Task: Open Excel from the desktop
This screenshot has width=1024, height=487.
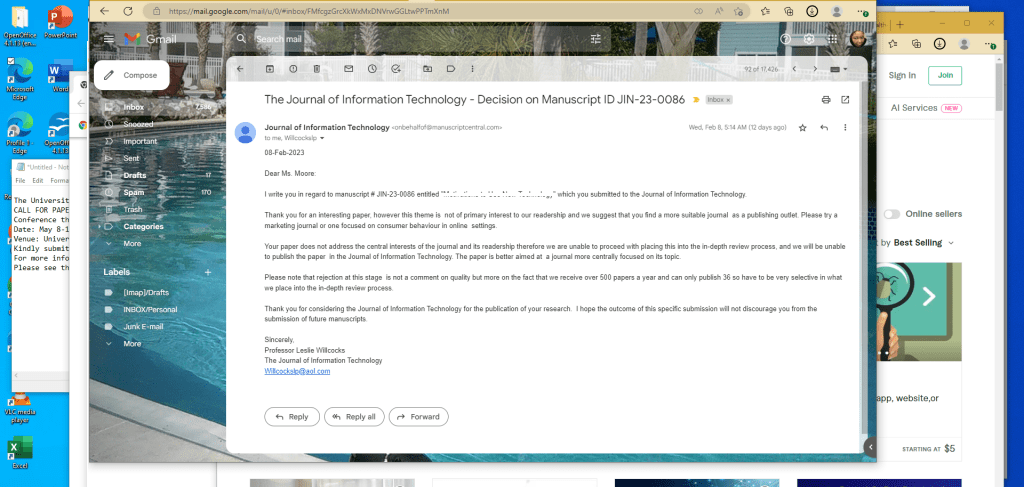Action: tap(20, 452)
